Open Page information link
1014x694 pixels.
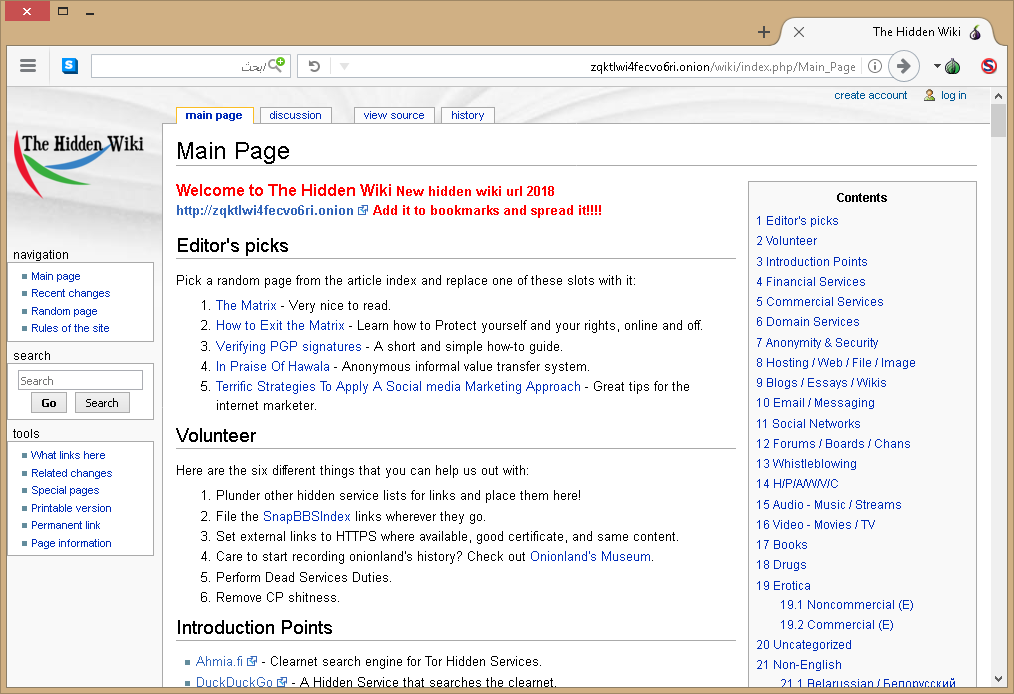pyautogui.click(x=71, y=543)
